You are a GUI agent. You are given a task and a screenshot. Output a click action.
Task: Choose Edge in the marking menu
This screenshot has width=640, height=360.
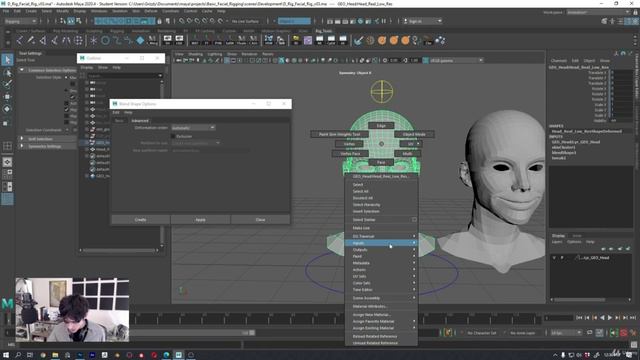pyautogui.click(x=381, y=126)
